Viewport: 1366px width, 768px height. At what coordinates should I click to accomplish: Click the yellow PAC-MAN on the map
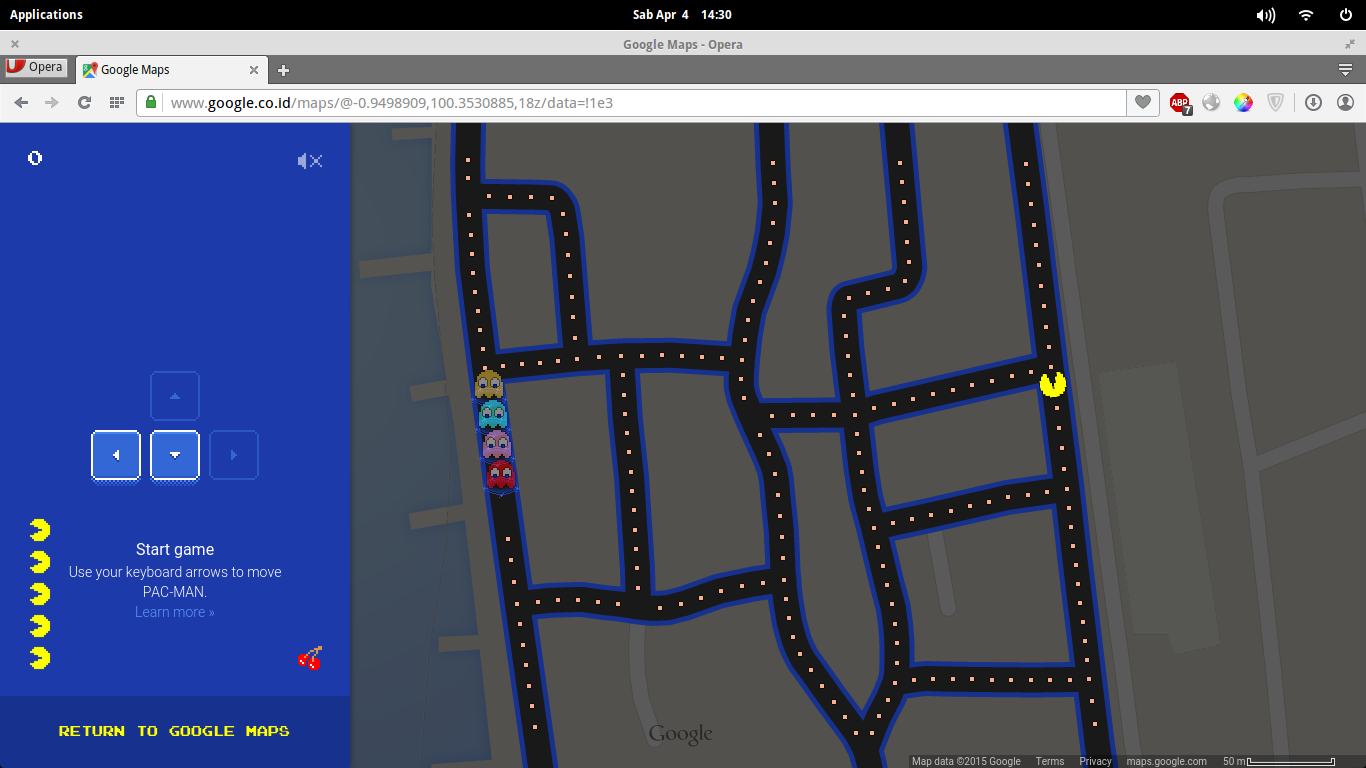pos(1053,383)
